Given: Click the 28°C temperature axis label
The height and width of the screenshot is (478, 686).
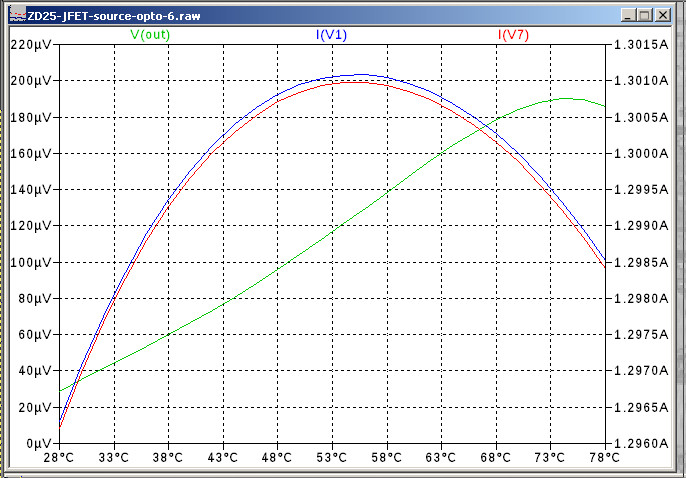Looking at the screenshot, I should coord(59,457).
